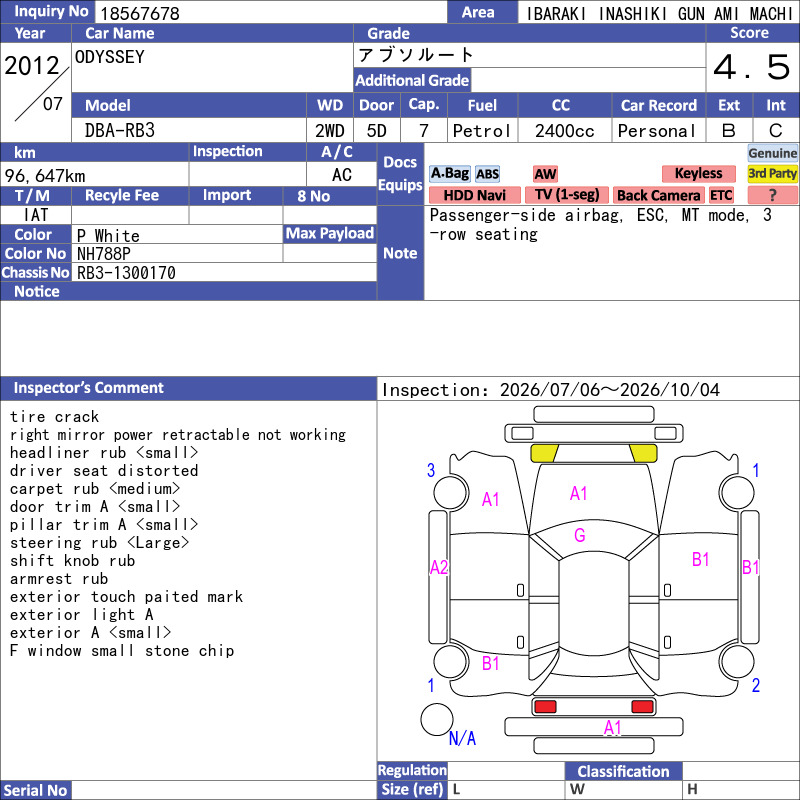Click the mileage 96,647km
Image resolution: width=800 pixels, height=800 pixels.
[45, 176]
